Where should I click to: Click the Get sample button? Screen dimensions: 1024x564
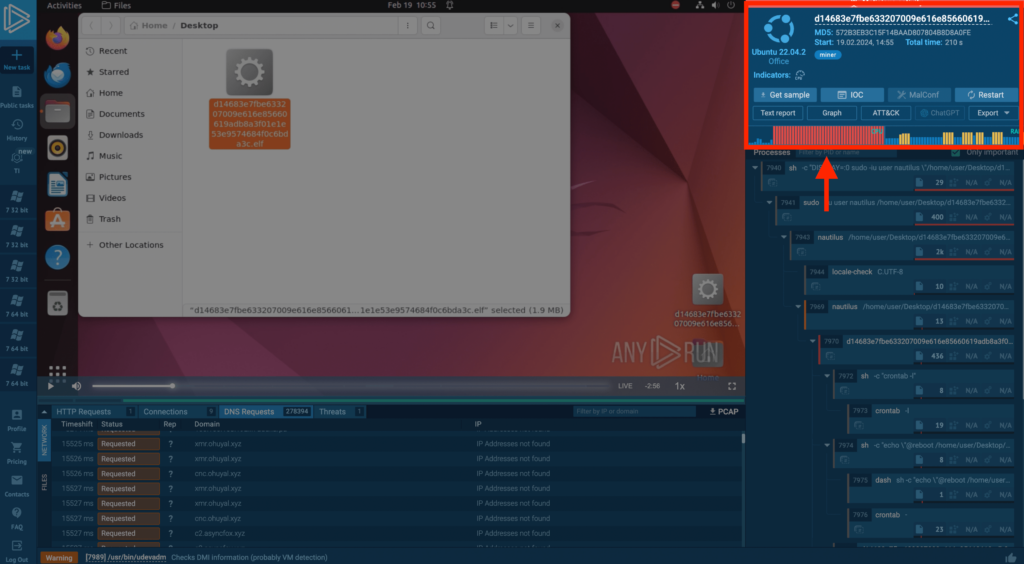pyautogui.click(x=785, y=95)
